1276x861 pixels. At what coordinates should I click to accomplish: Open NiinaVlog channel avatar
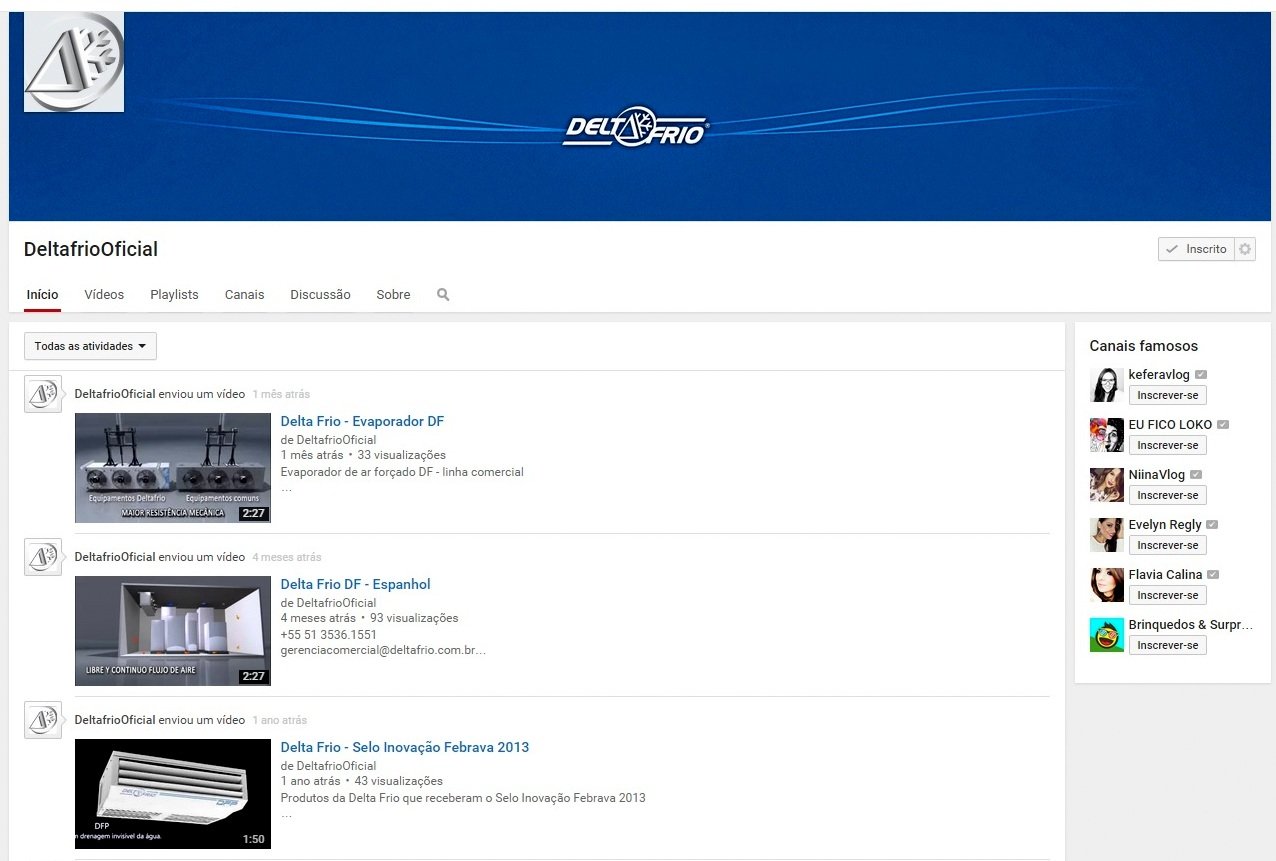(x=1107, y=485)
